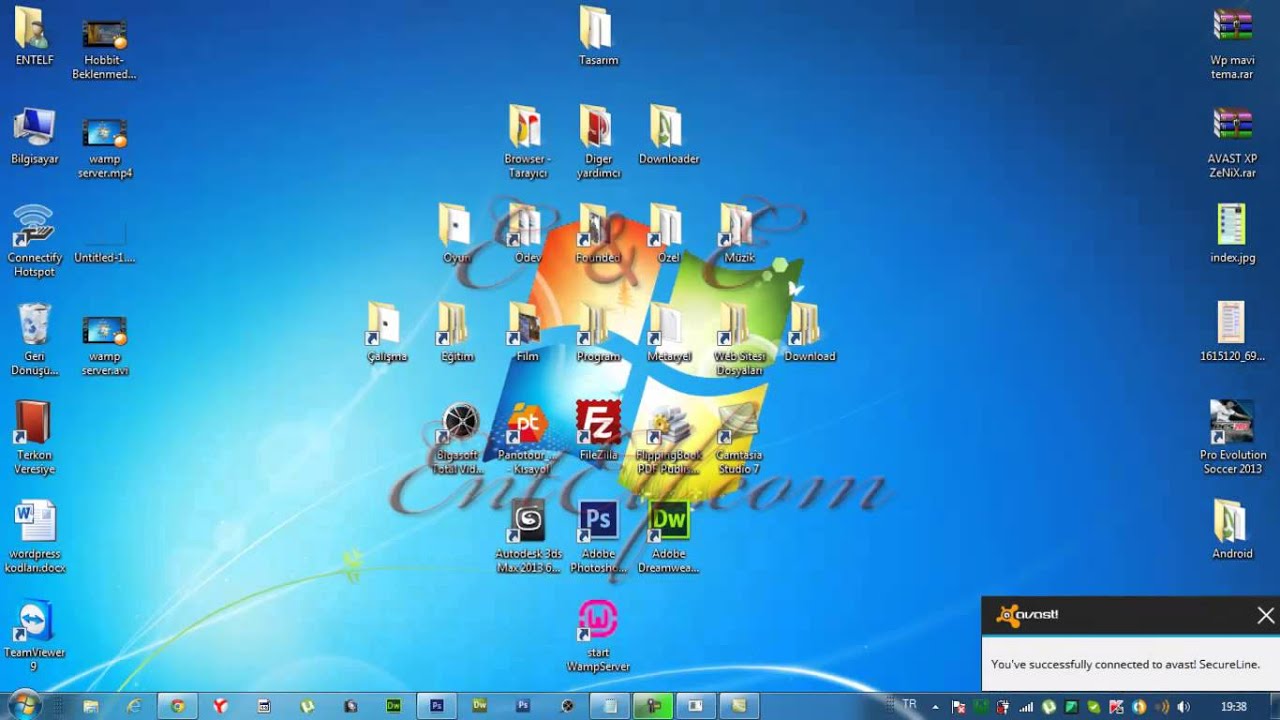Open the volume speaker tray icon

tap(1185, 706)
